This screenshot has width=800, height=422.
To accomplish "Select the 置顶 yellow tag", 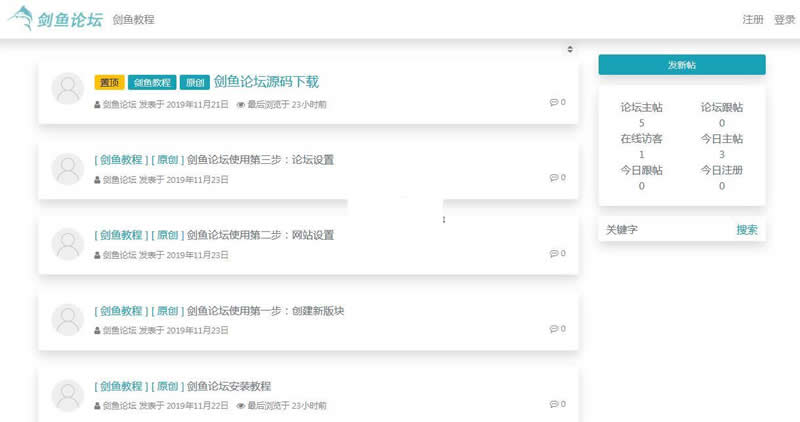I will 109,83.
